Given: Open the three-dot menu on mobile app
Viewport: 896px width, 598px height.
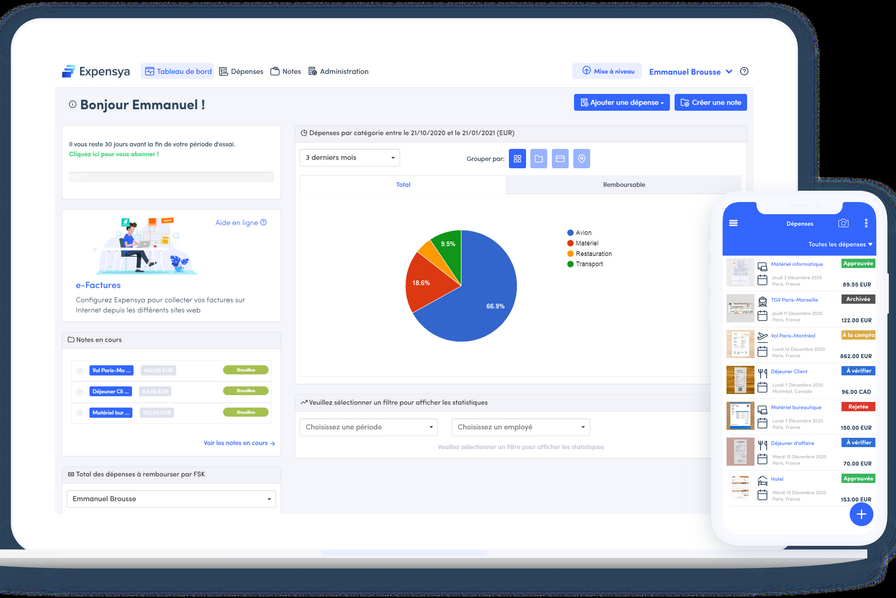Looking at the screenshot, I should [x=866, y=223].
